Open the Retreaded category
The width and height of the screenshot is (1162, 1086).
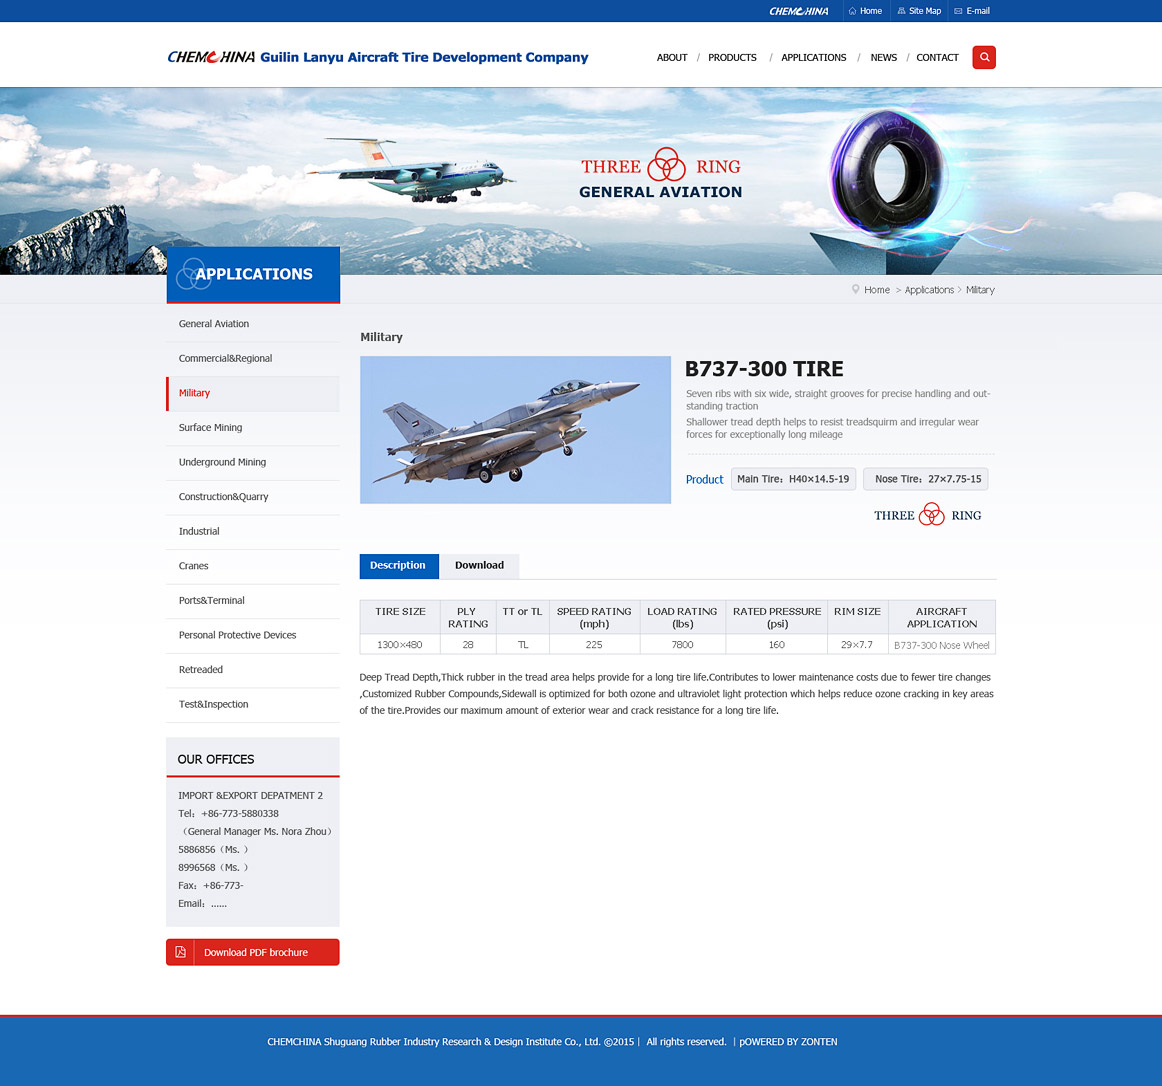point(253,670)
